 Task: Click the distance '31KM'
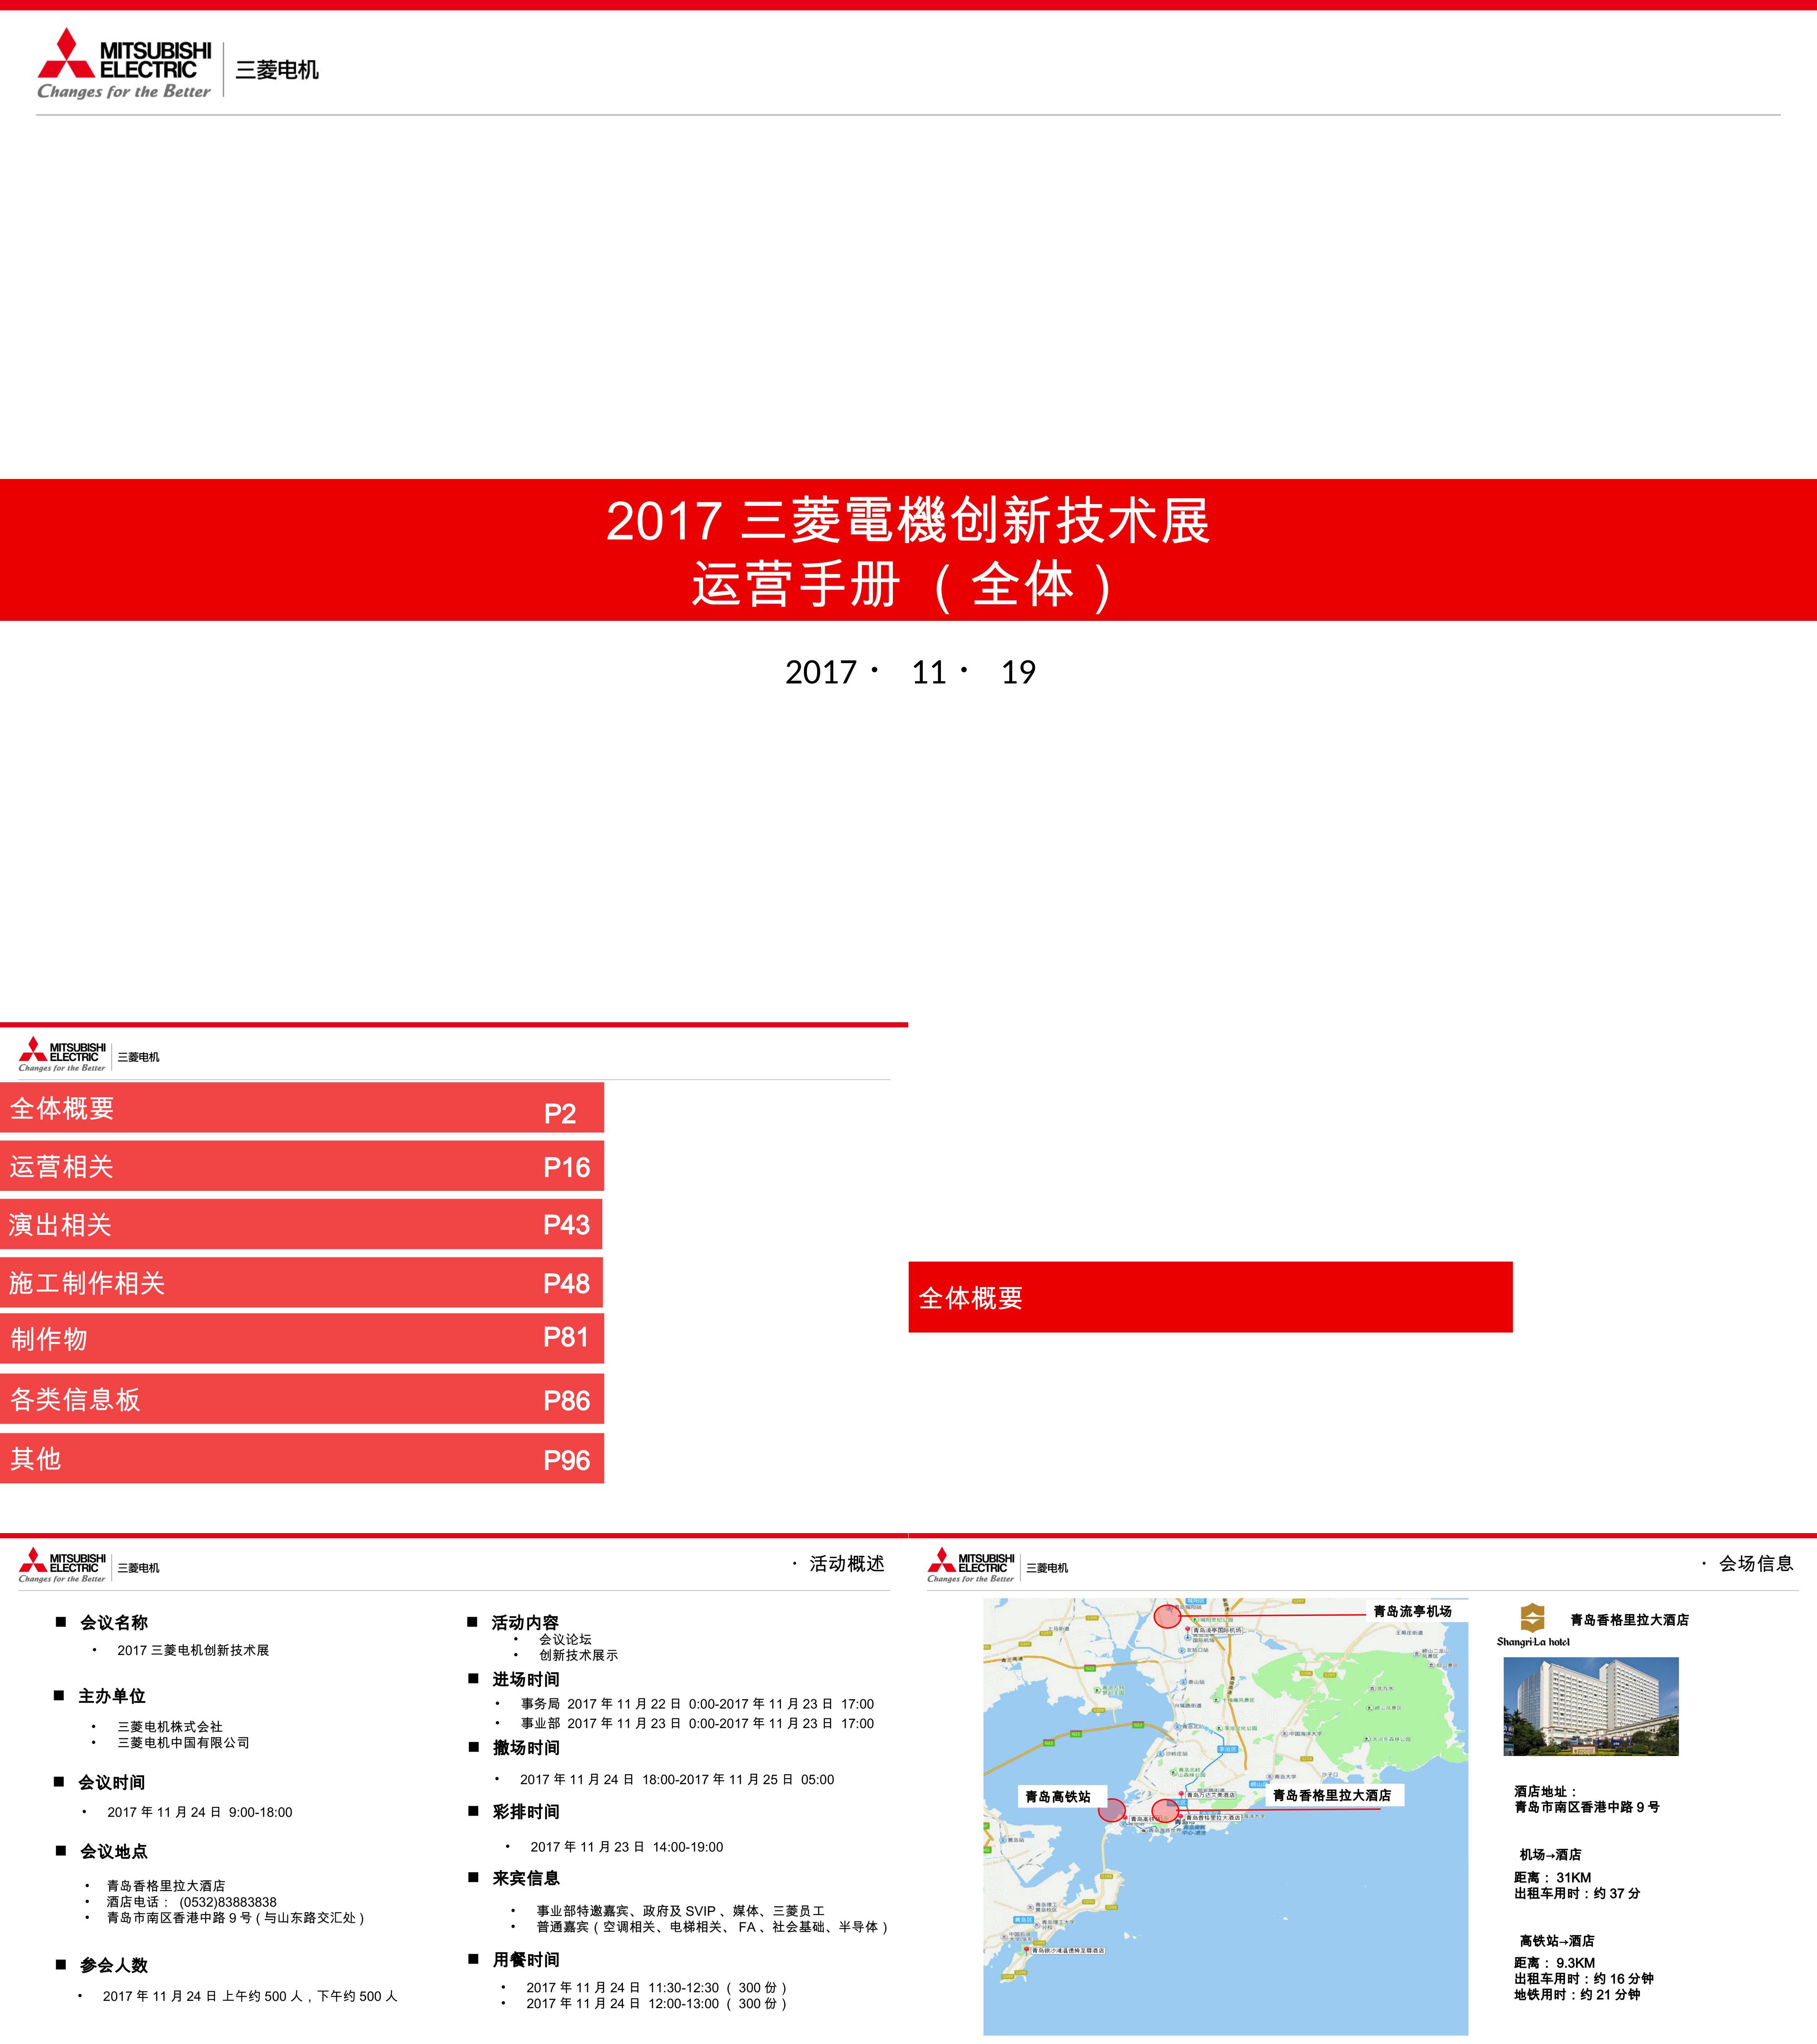click(1574, 1877)
